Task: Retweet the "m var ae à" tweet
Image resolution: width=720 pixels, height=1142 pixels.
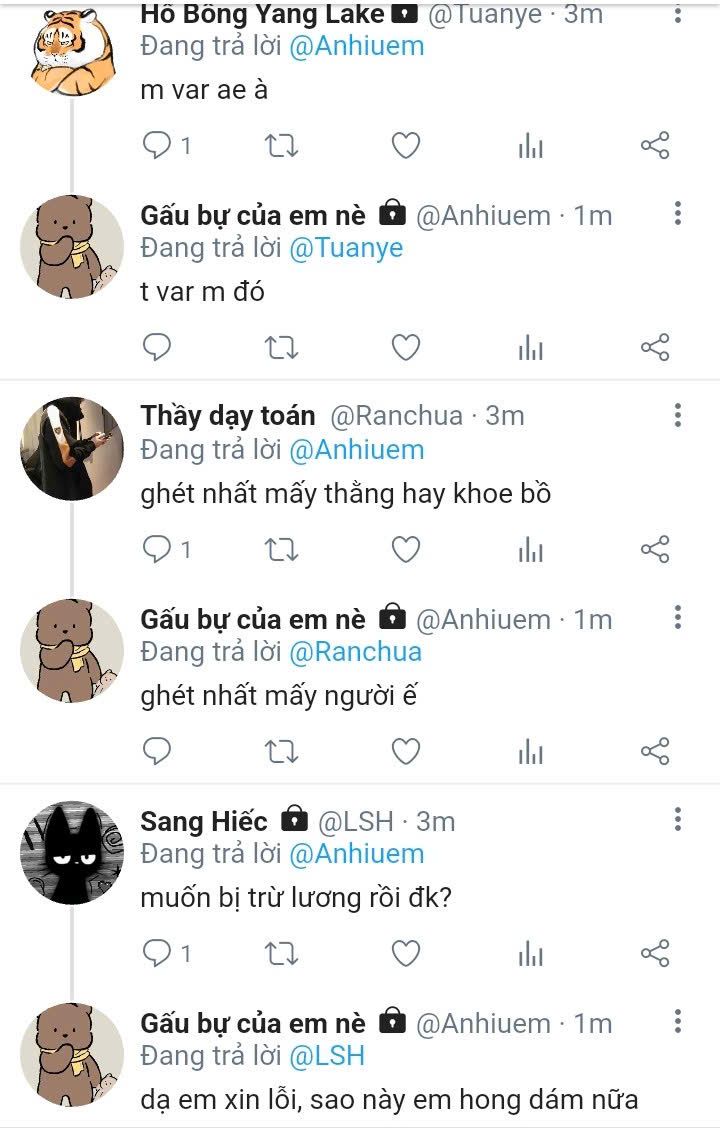Action: 281,147
